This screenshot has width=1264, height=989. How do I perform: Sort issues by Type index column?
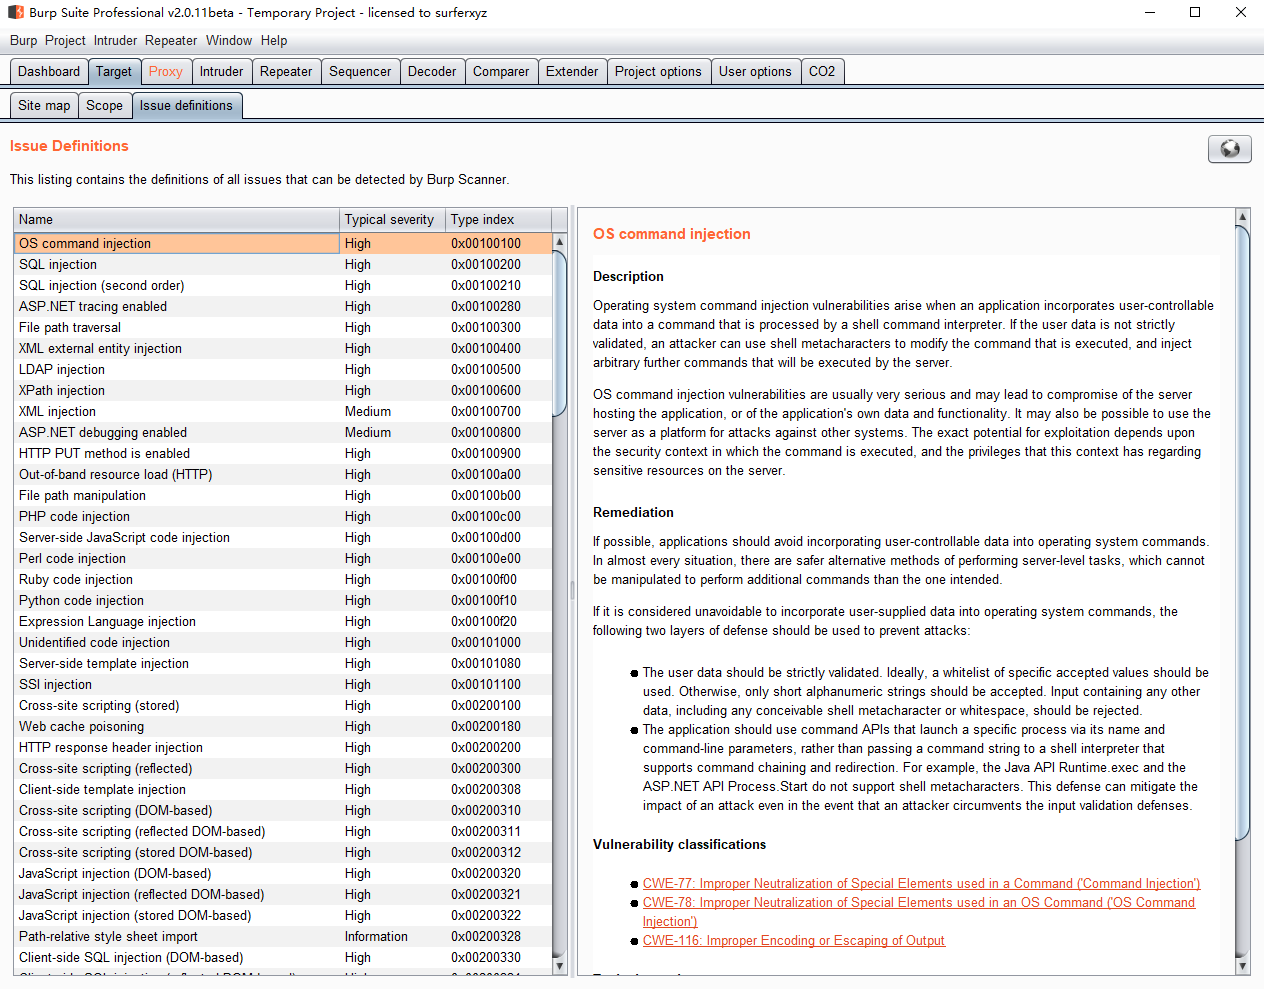[483, 220]
